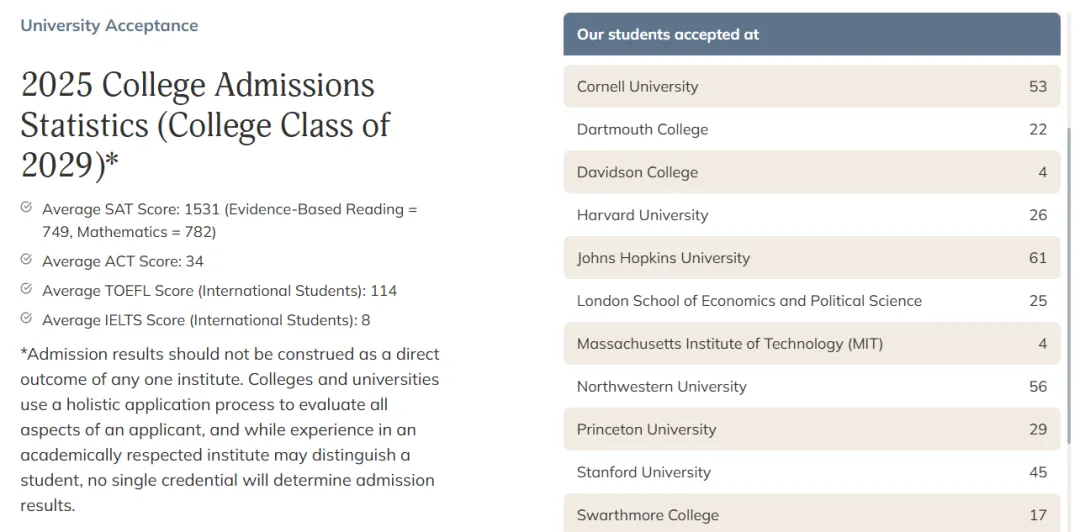This screenshot has width=1080, height=532.
Task: Click the 2025 College Admissions Statistics heading
Action: tap(205, 125)
